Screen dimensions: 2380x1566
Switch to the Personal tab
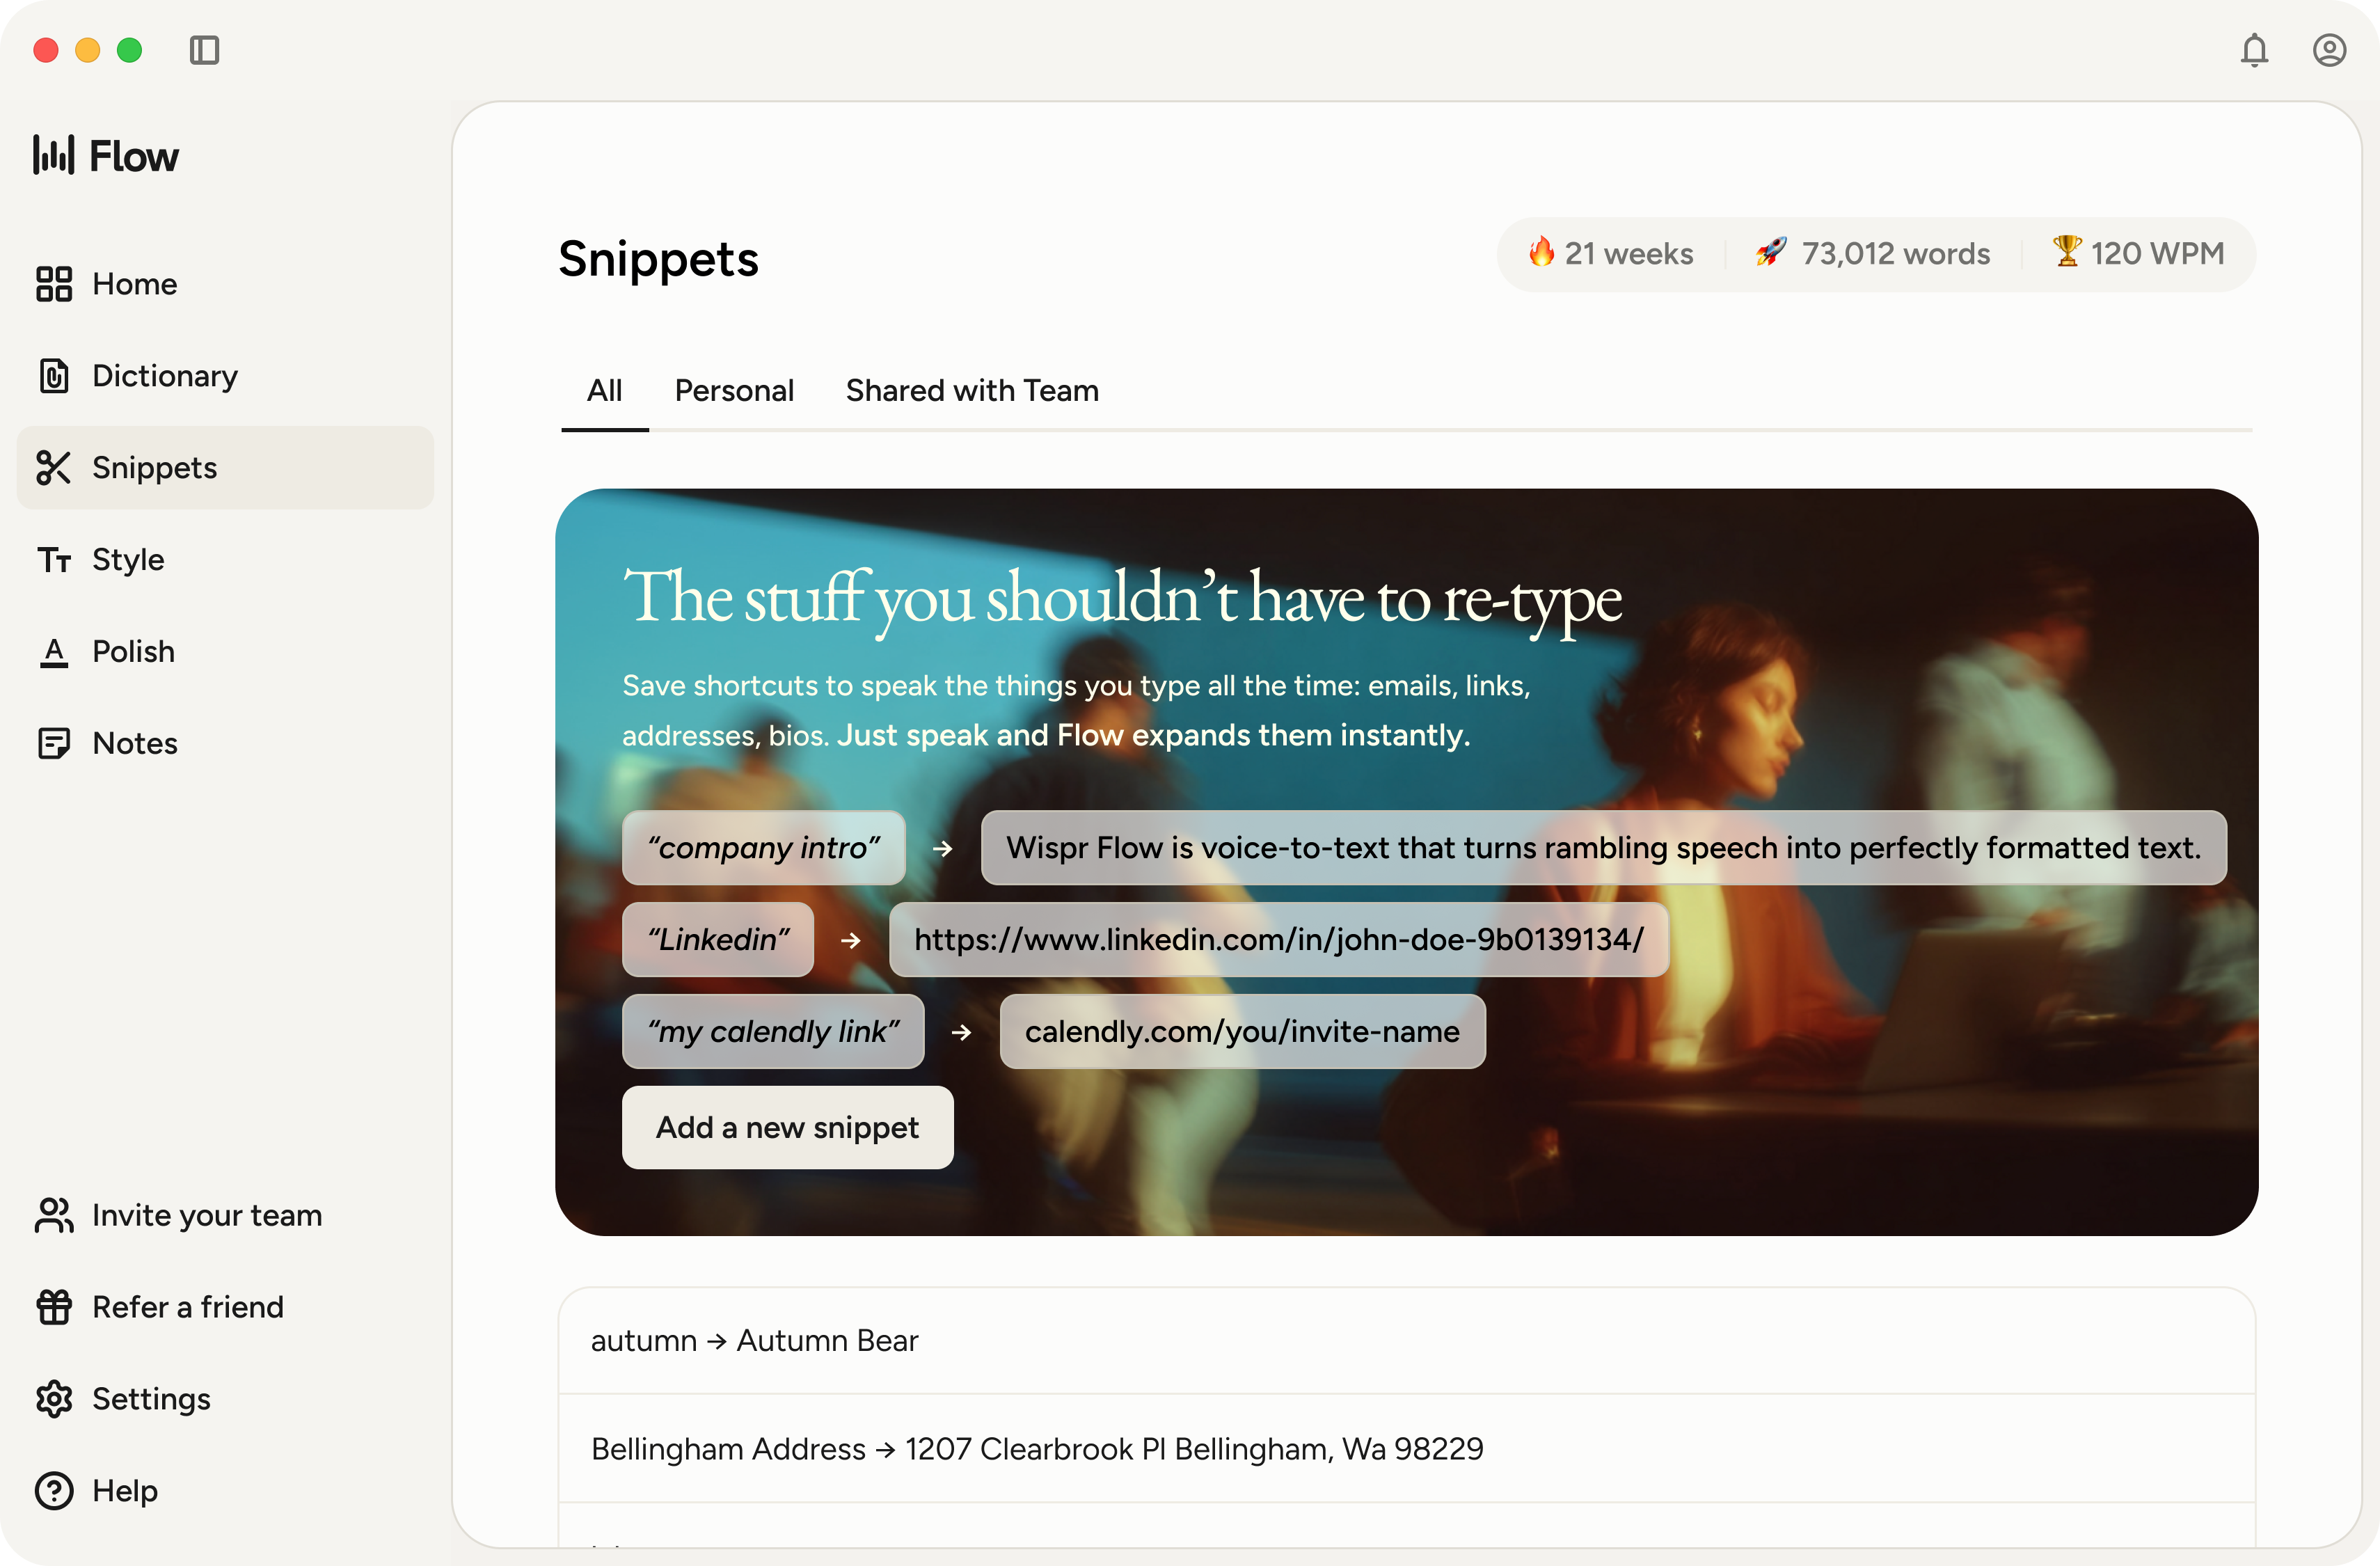pyautogui.click(x=734, y=390)
